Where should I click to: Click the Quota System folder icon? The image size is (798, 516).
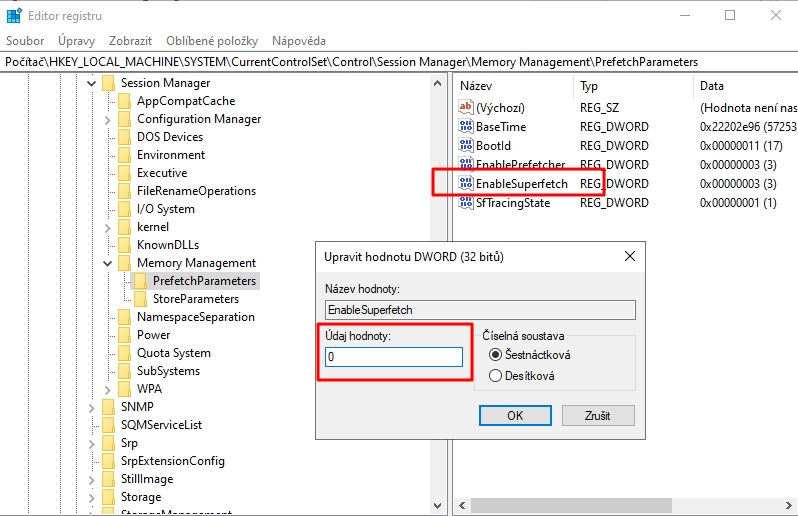click(x=125, y=353)
